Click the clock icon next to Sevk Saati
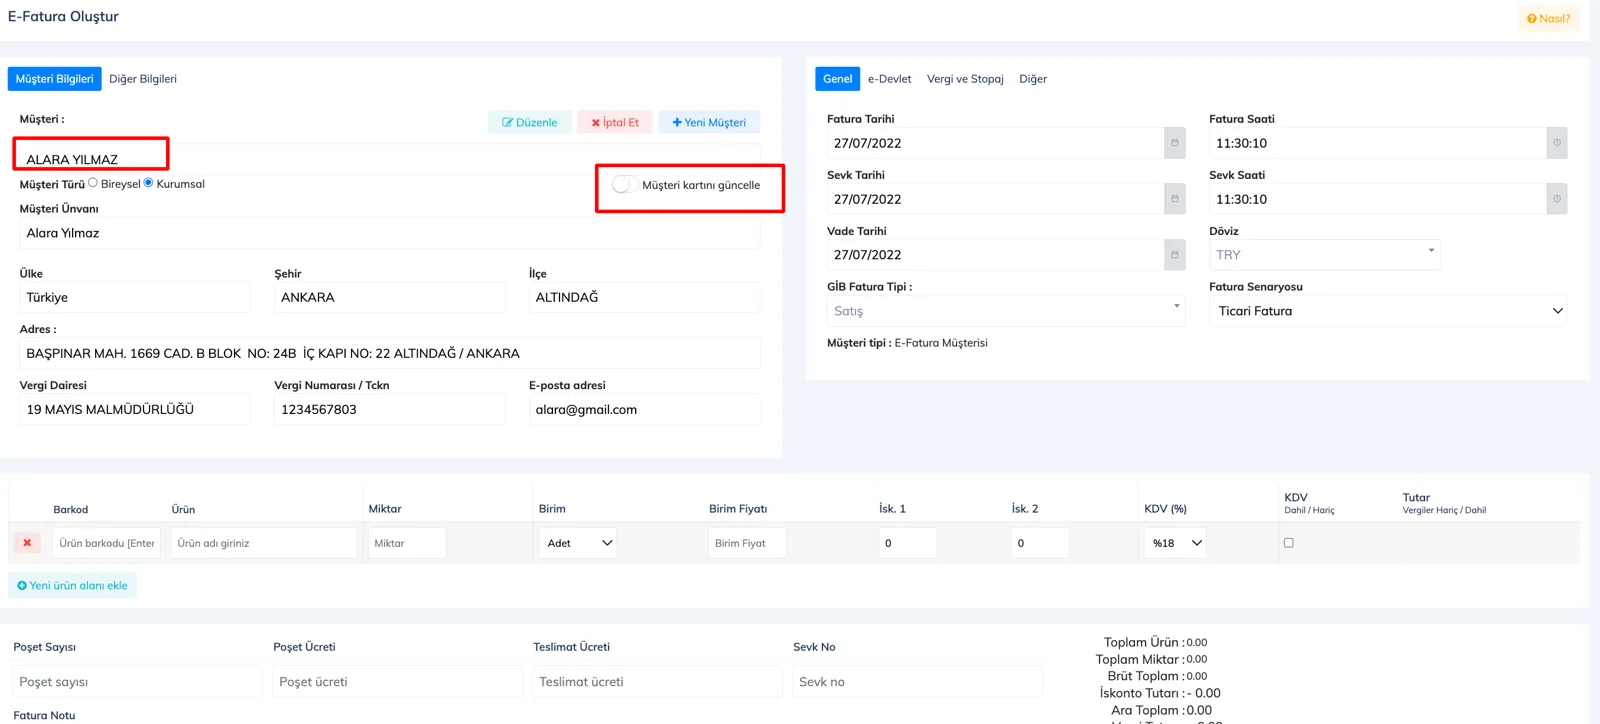Viewport: 1600px width, 724px height. [x=1556, y=199]
